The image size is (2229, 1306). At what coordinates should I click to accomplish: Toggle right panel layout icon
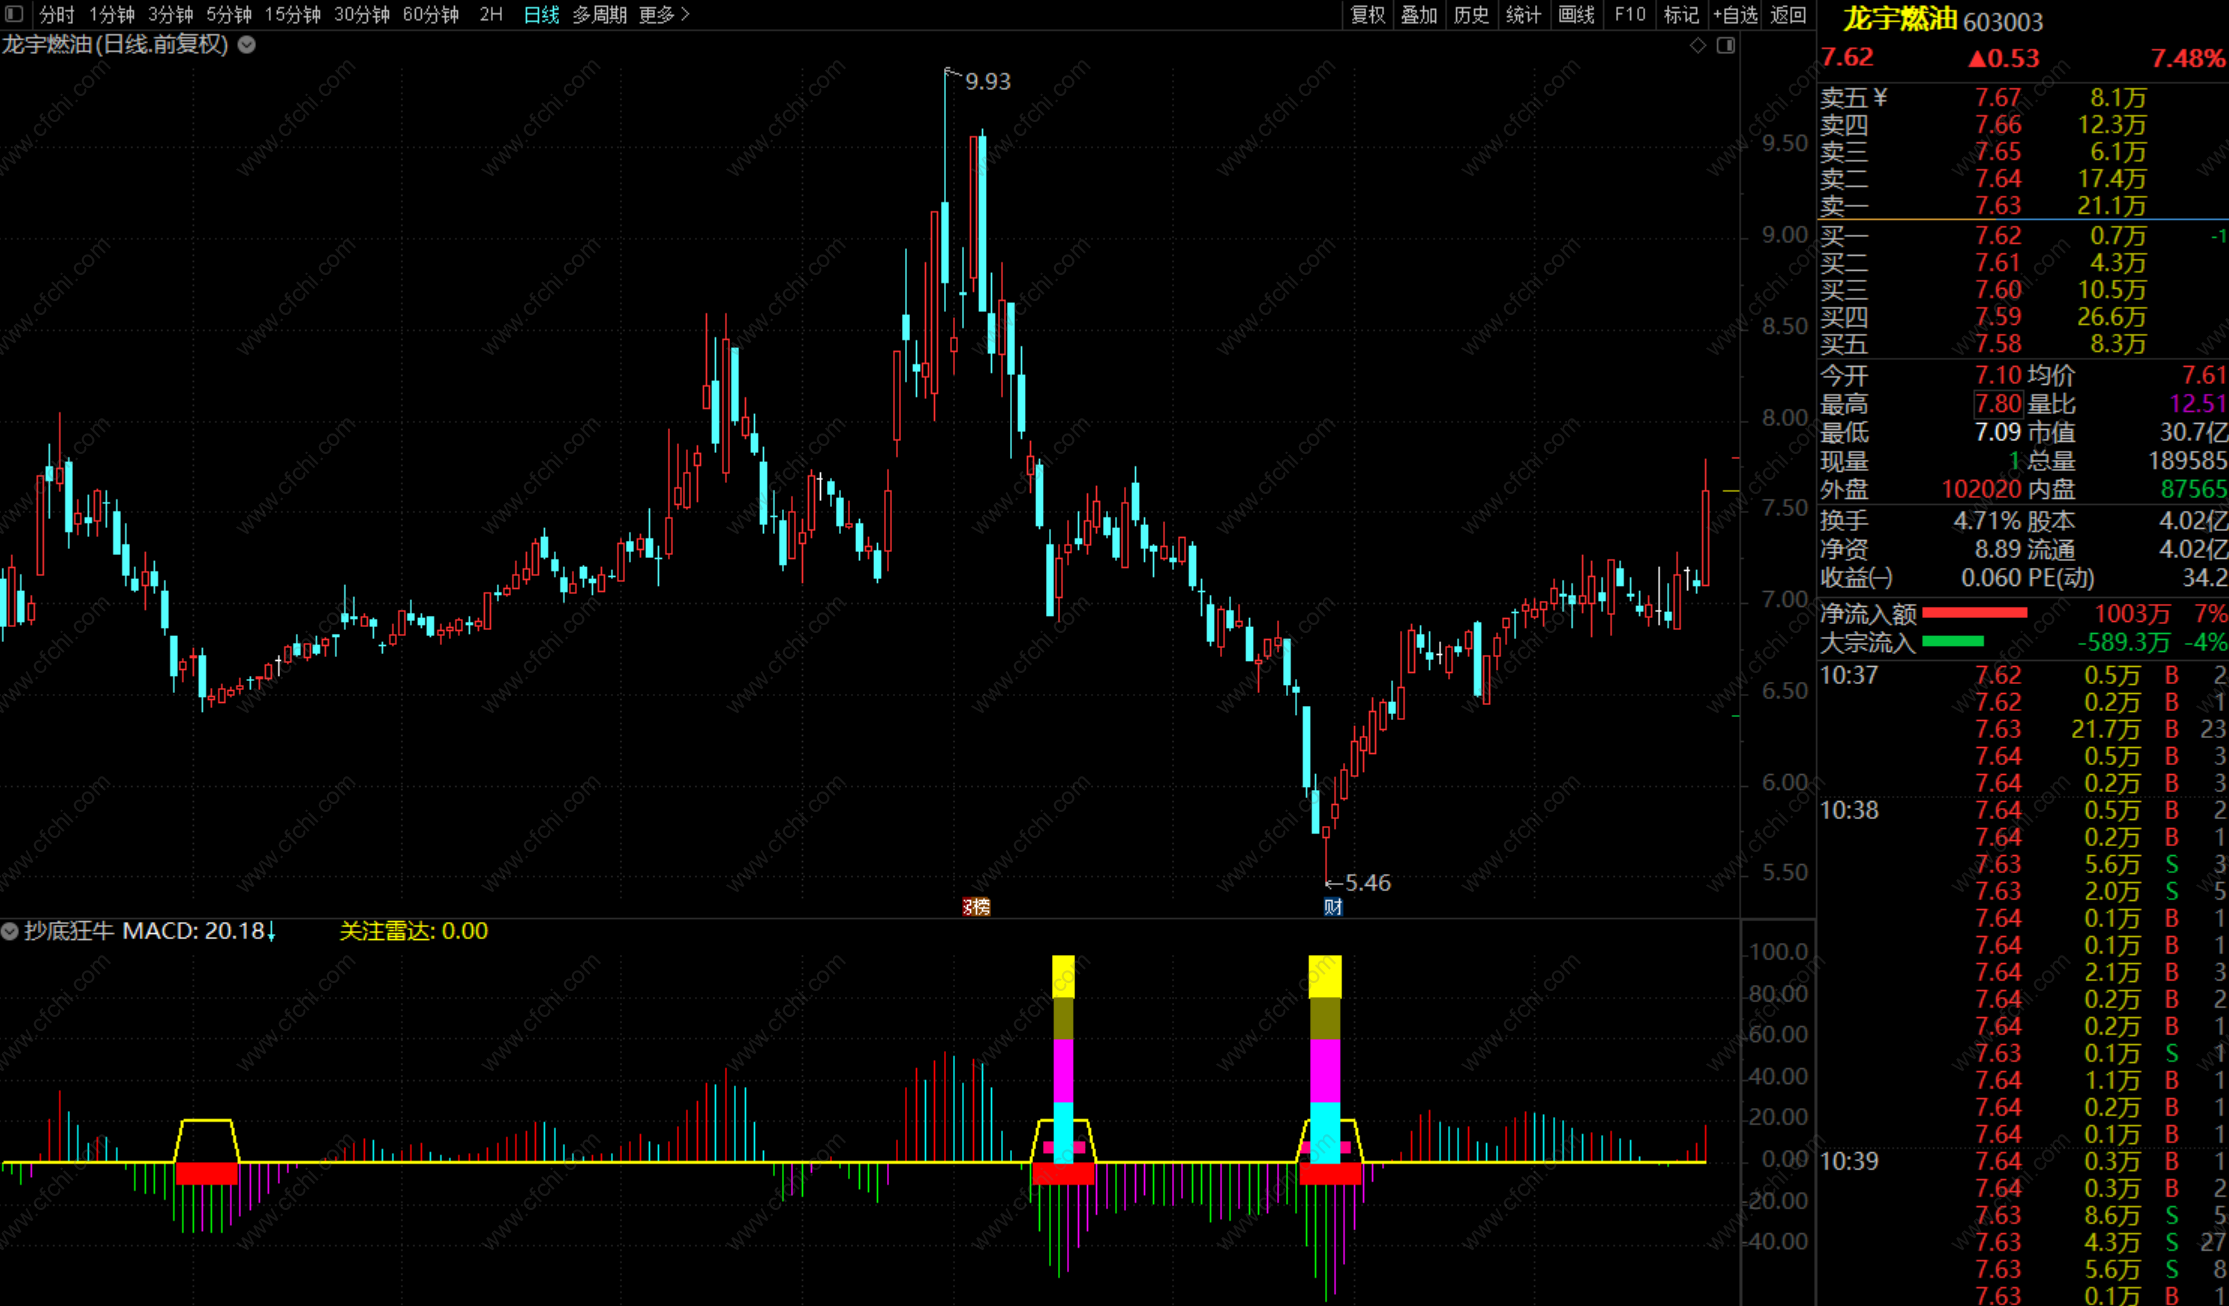click(1726, 45)
